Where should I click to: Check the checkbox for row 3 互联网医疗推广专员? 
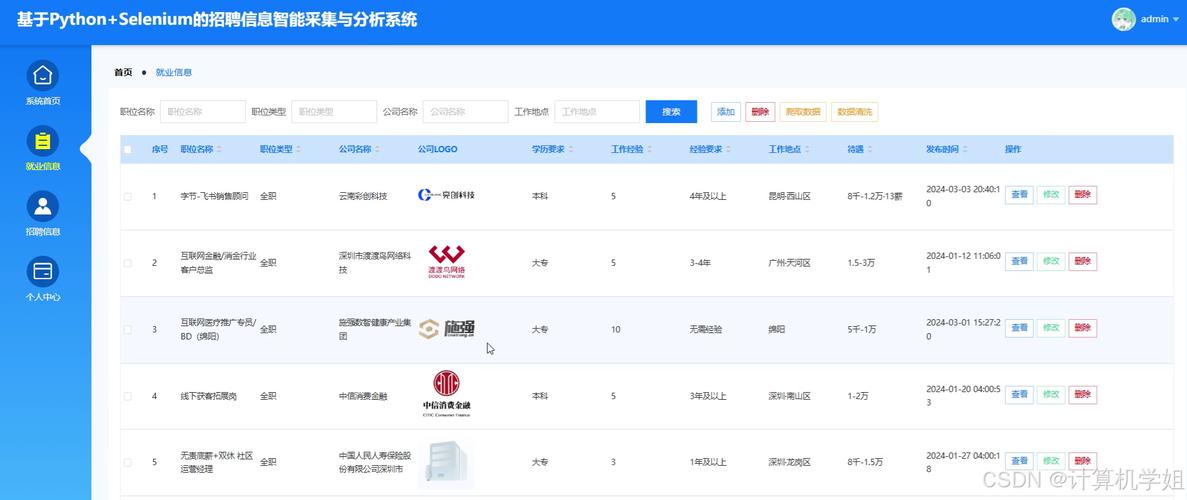click(x=127, y=330)
